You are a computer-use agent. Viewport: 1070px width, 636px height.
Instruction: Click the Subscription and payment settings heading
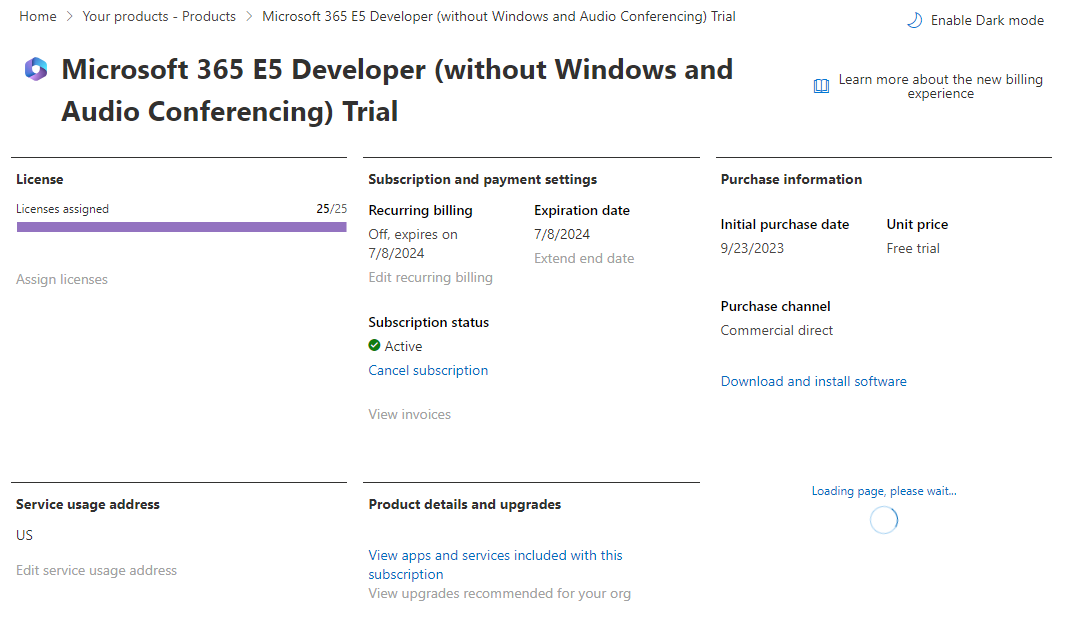(x=482, y=179)
